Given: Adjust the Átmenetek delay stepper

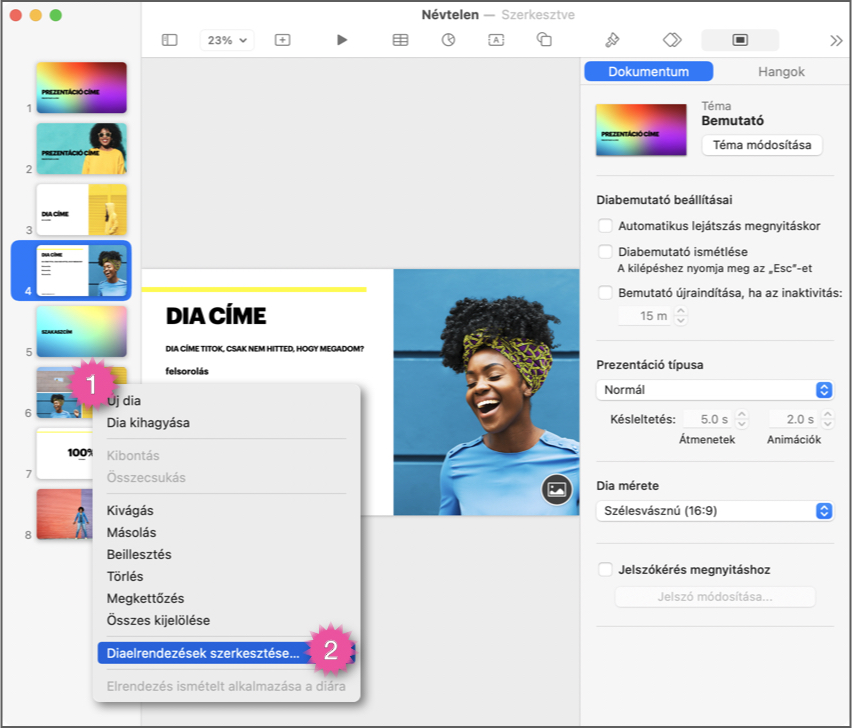Looking at the screenshot, I should pos(742,419).
